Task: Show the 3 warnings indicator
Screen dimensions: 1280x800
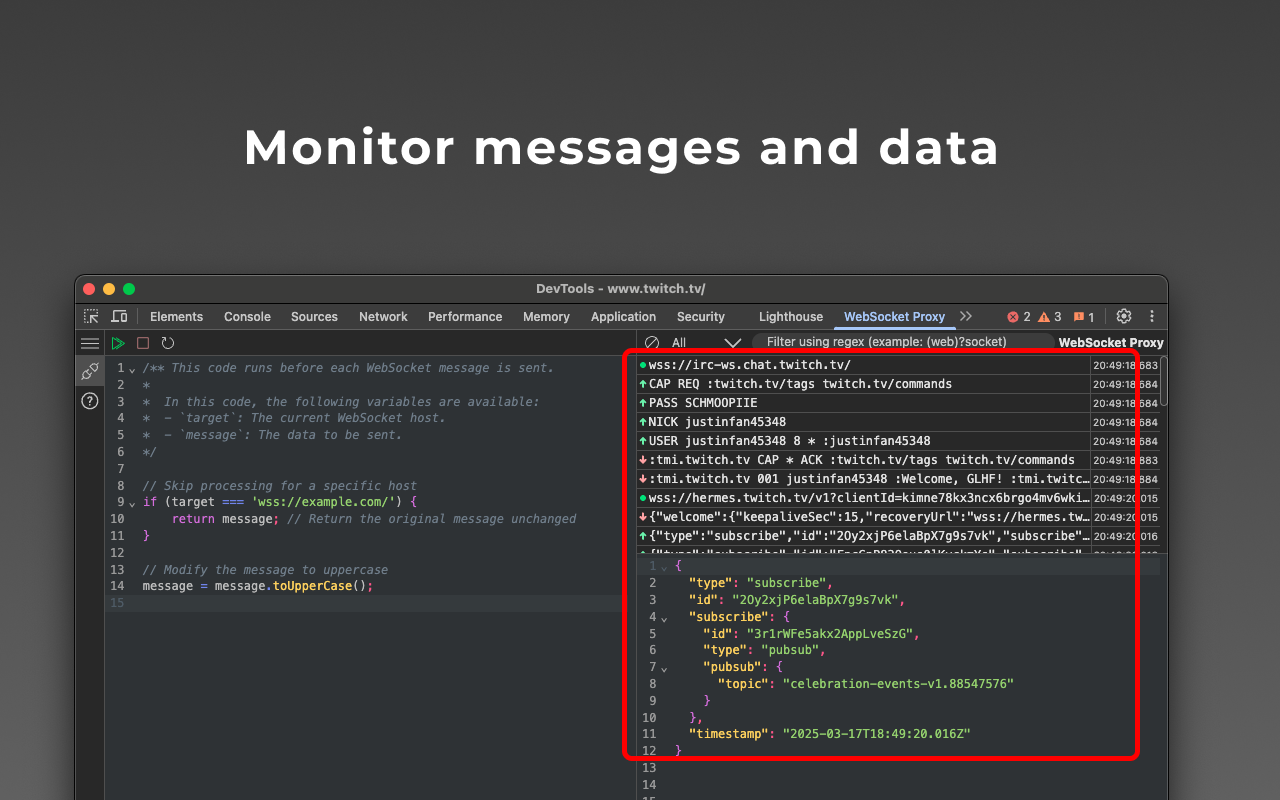Action: click(1050, 317)
